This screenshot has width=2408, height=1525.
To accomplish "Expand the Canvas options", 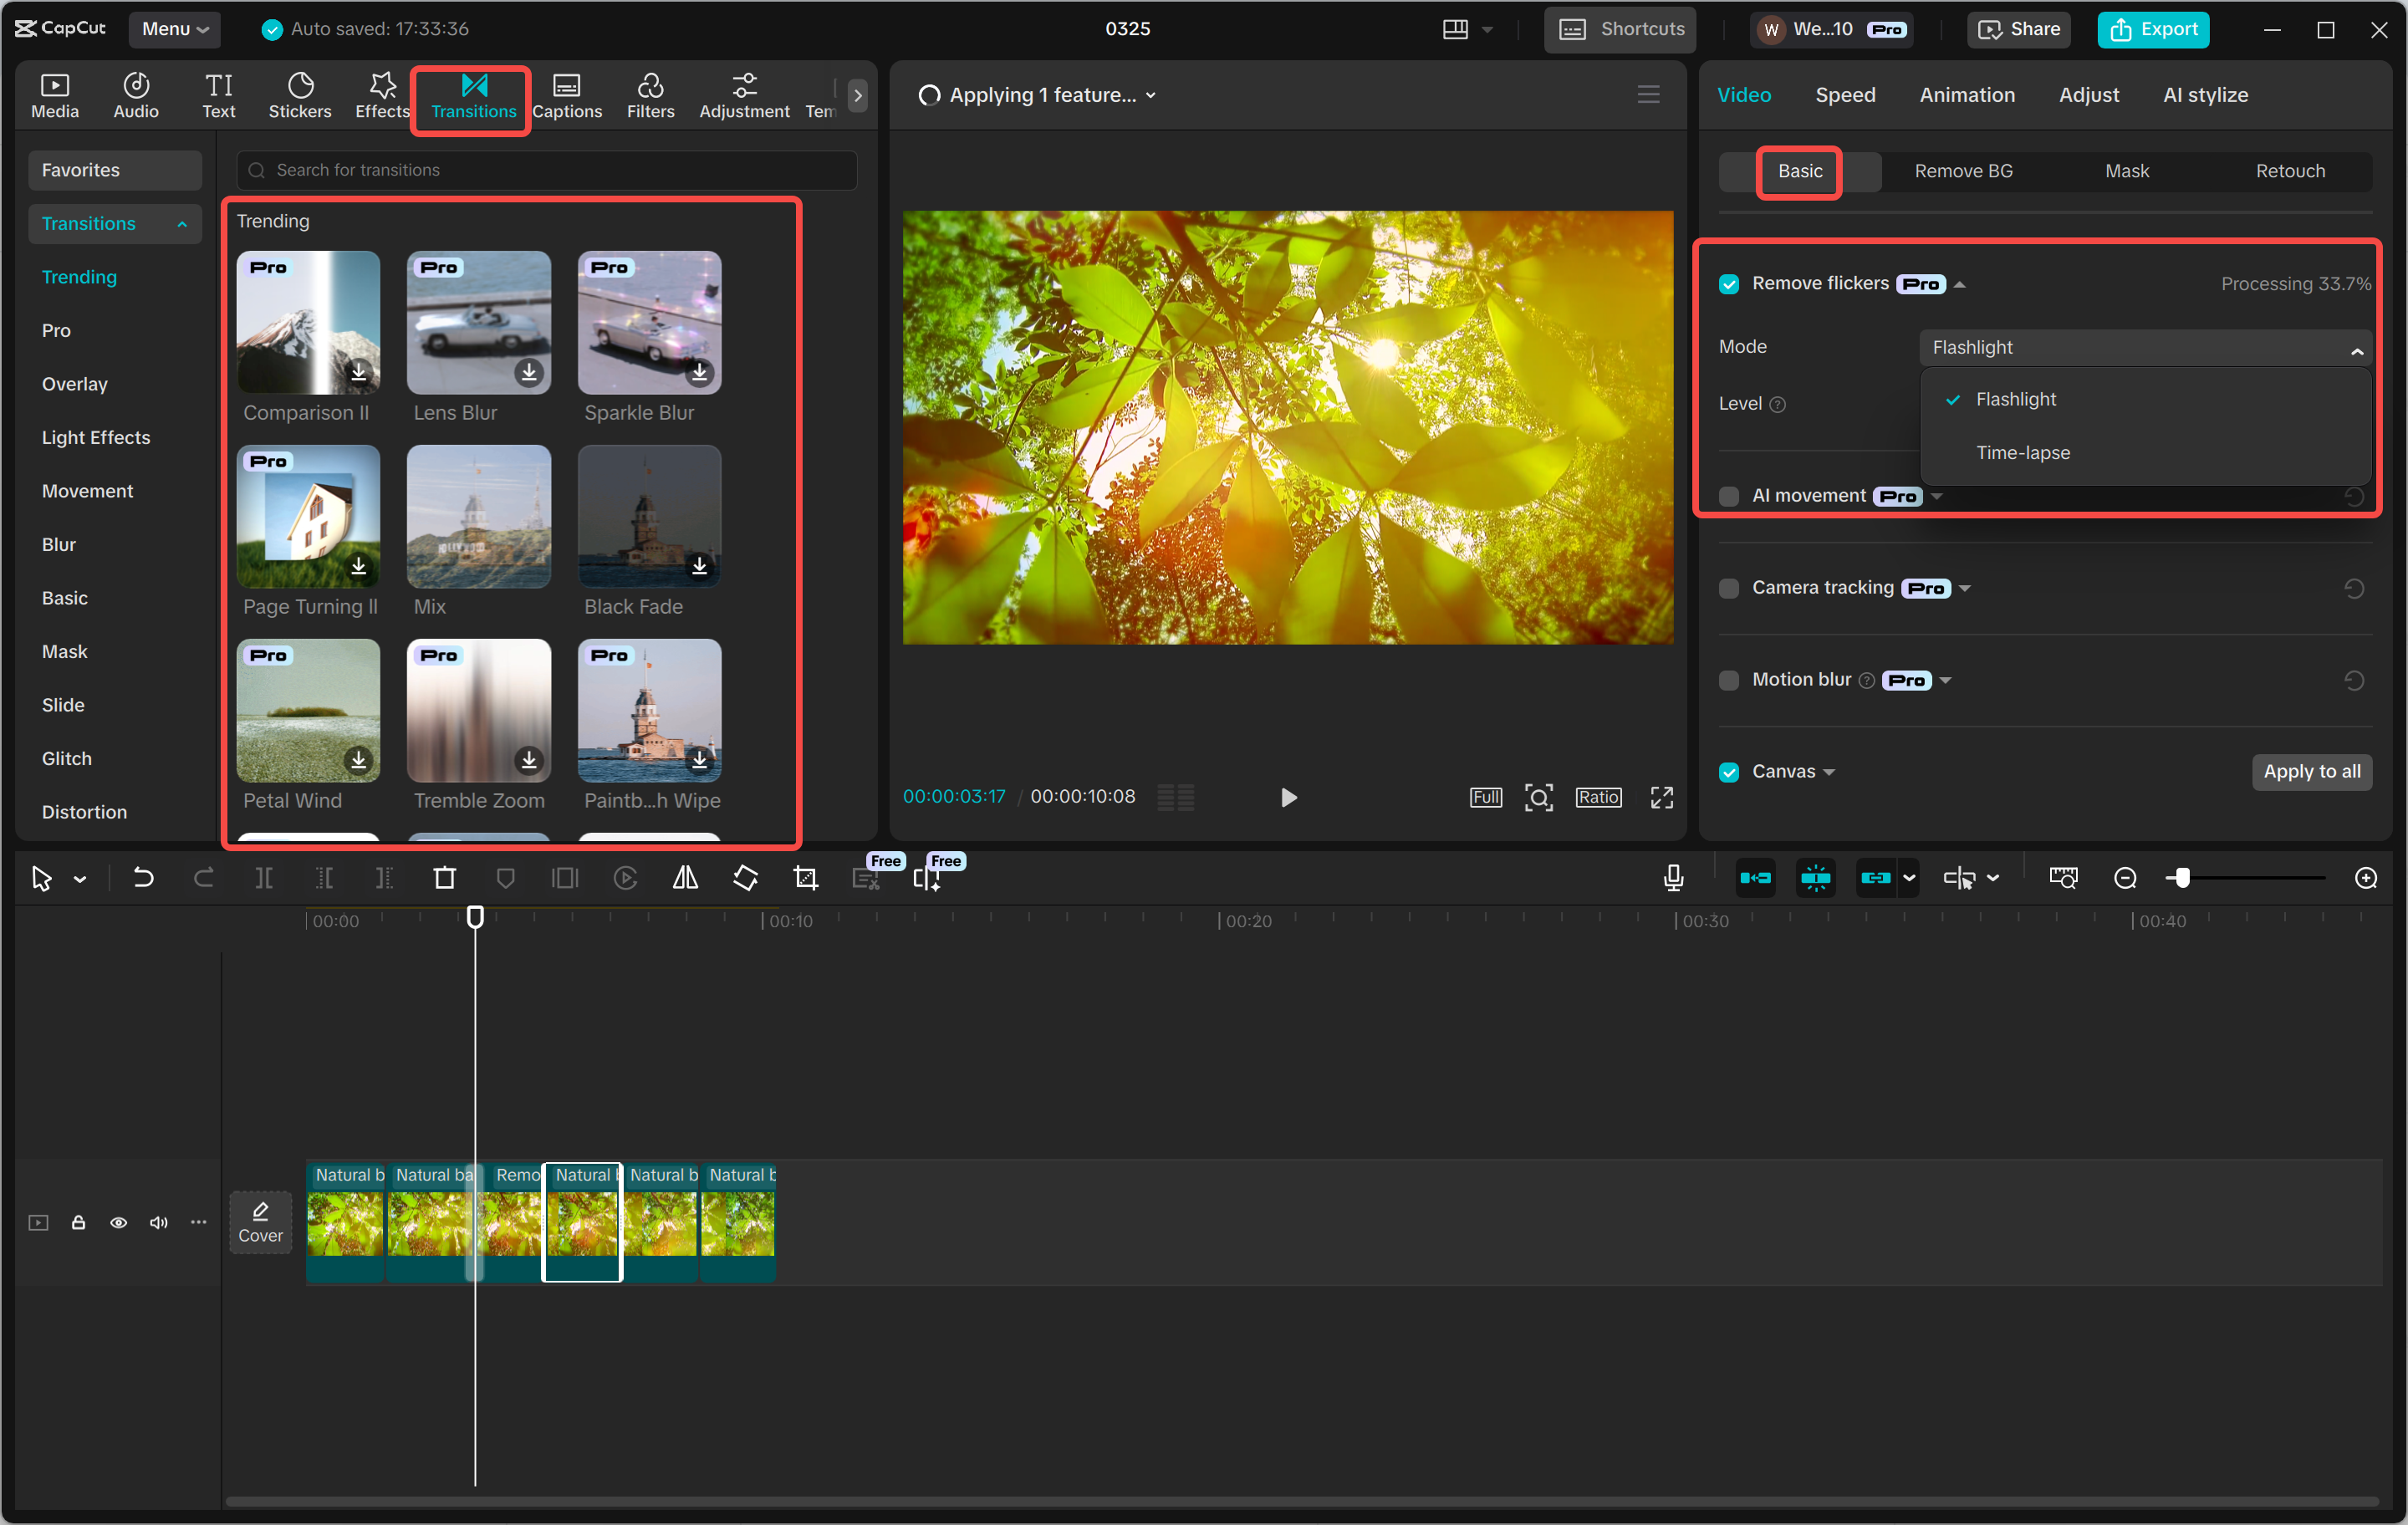I will tap(1829, 772).
